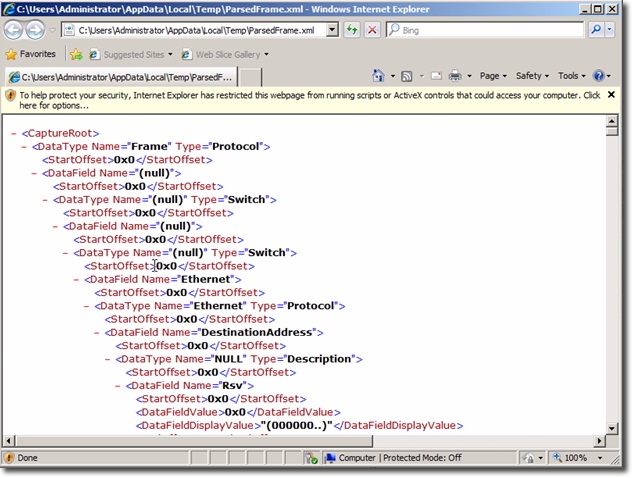Expand the Print dropdown arrow
633x478 pixels.
pos(469,76)
